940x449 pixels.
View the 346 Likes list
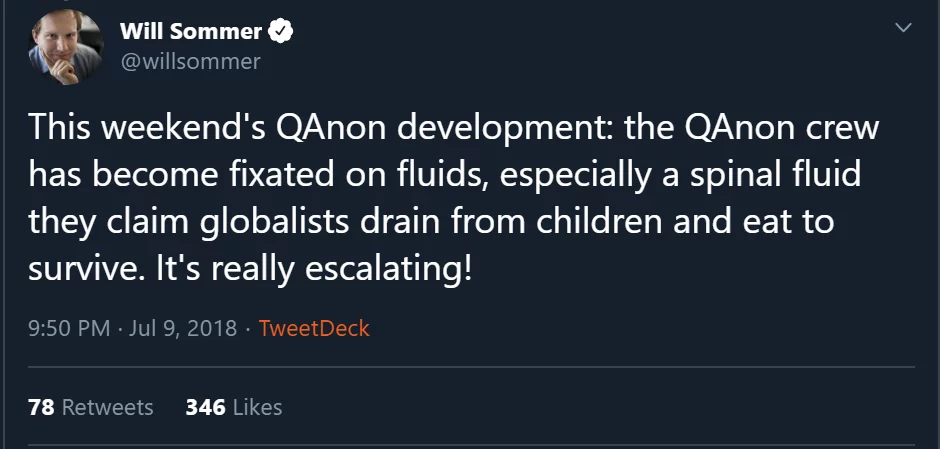[x=234, y=407]
